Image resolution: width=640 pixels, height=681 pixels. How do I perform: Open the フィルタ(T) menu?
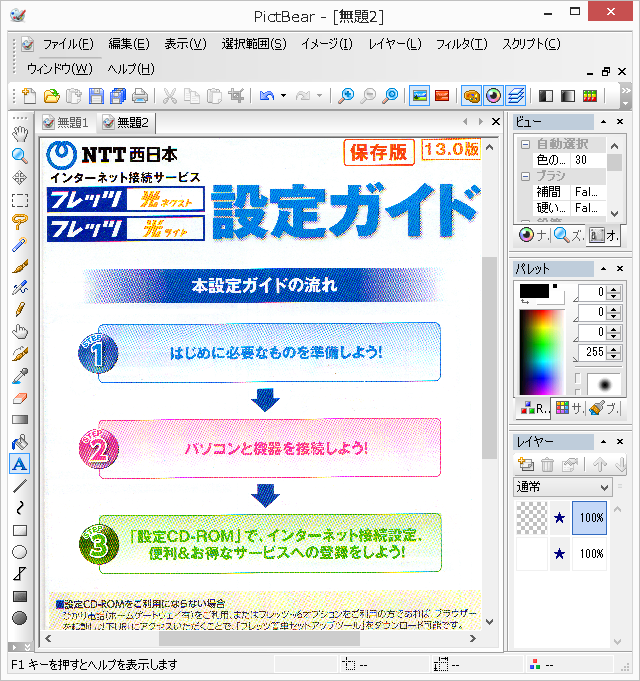coord(462,44)
